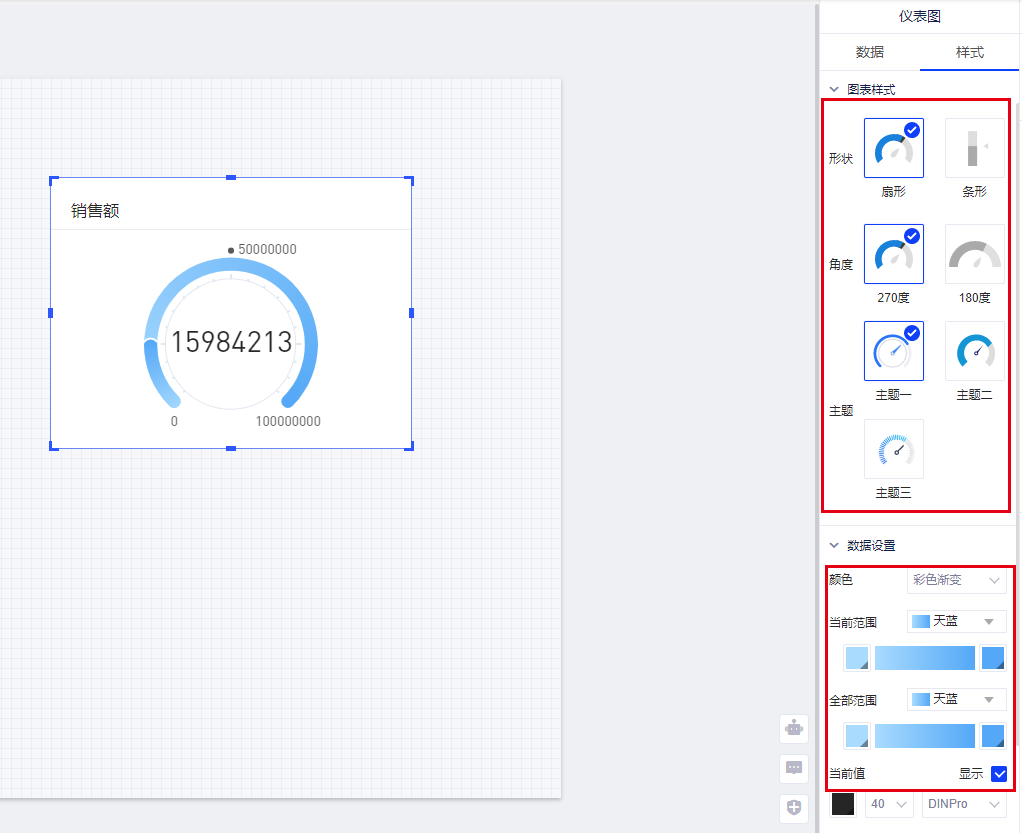
Task: Open the 颜色 彩色渐变 dropdown
Action: coord(956,580)
